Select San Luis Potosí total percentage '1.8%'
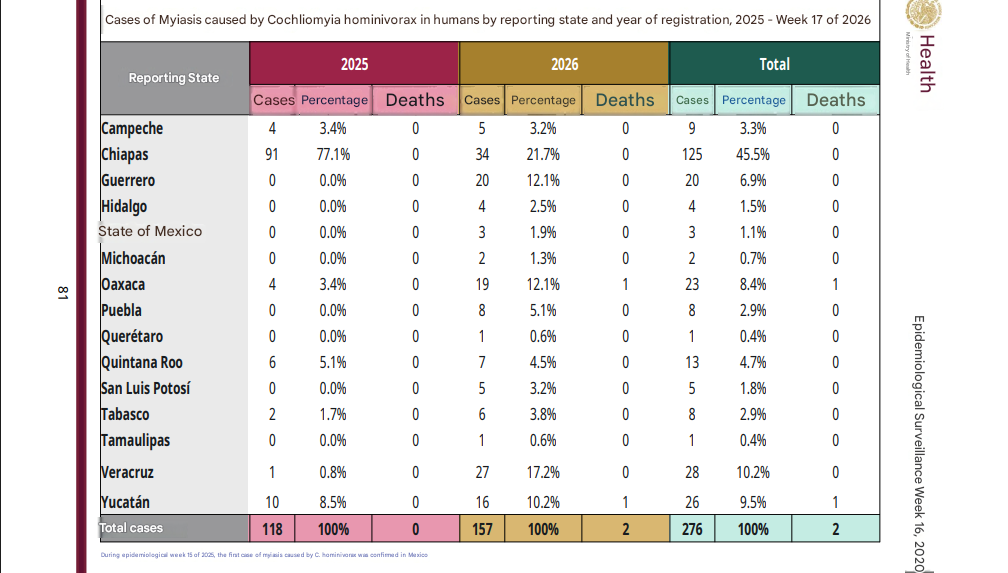Image resolution: width=1008 pixels, height=573 pixels. pos(753,388)
